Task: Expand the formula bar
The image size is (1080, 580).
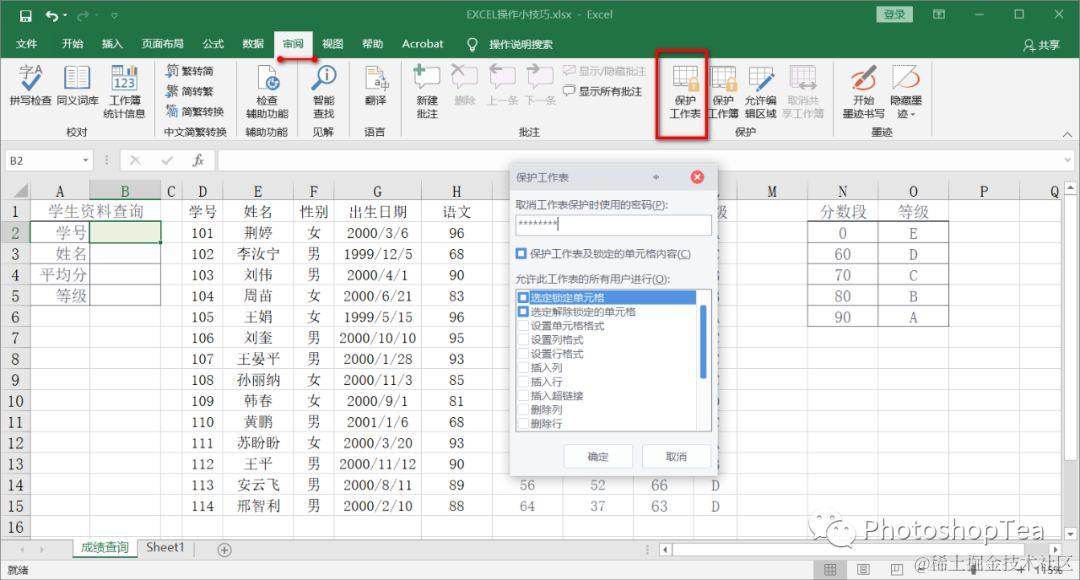Action: (x=1068, y=160)
